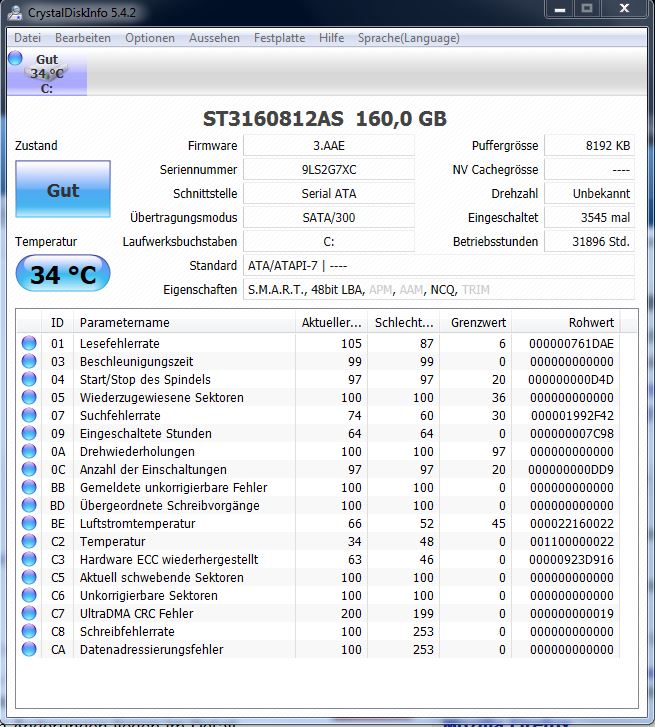Click the Eingeschaltet field 3545 mal

click(x=589, y=217)
